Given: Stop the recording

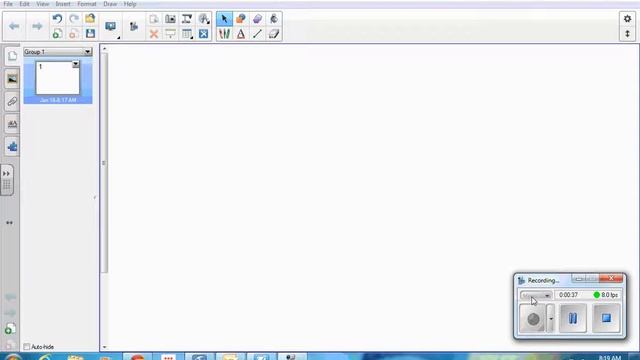Looking at the screenshot, I should [606, 318].
